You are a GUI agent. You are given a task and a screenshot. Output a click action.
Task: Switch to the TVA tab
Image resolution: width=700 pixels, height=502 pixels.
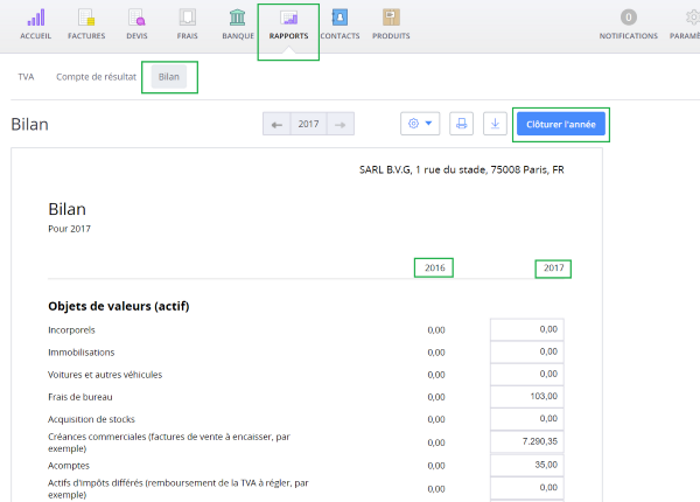(26, 77)
